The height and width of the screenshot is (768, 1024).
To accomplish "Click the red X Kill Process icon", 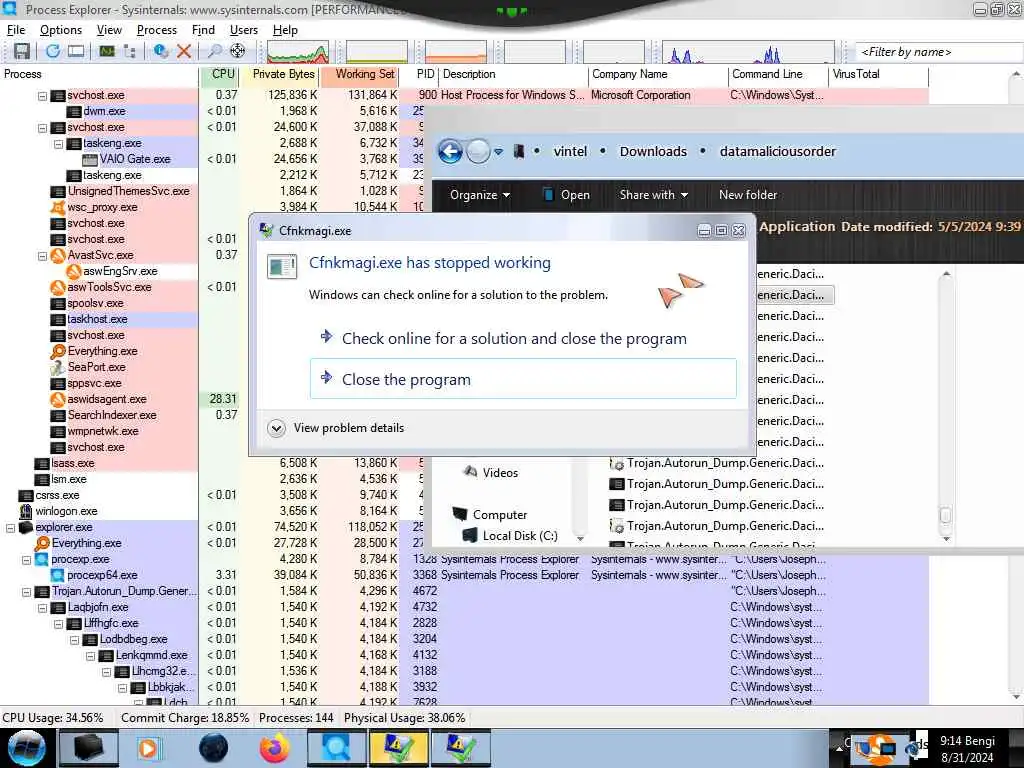I will [184, 51].
